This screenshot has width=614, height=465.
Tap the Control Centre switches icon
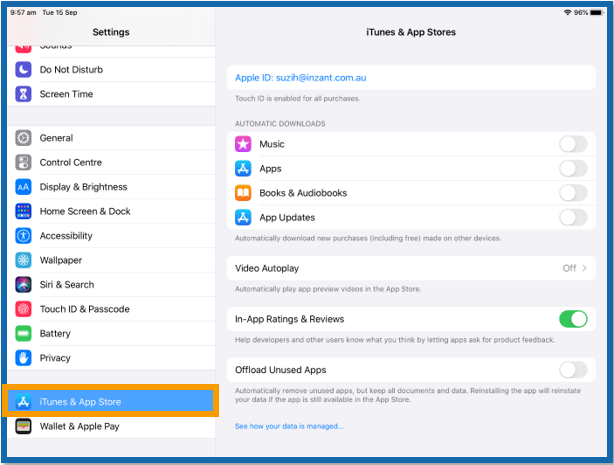click(x=23, y=162)
